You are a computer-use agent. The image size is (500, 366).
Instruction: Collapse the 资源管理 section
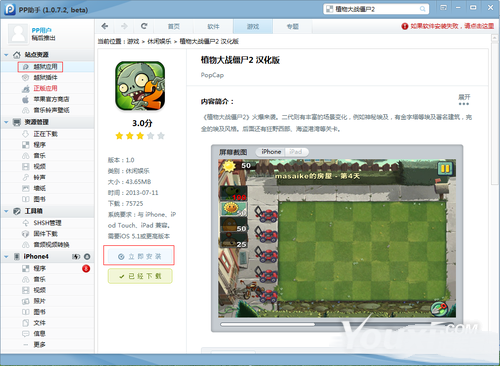tap(6, 122)
